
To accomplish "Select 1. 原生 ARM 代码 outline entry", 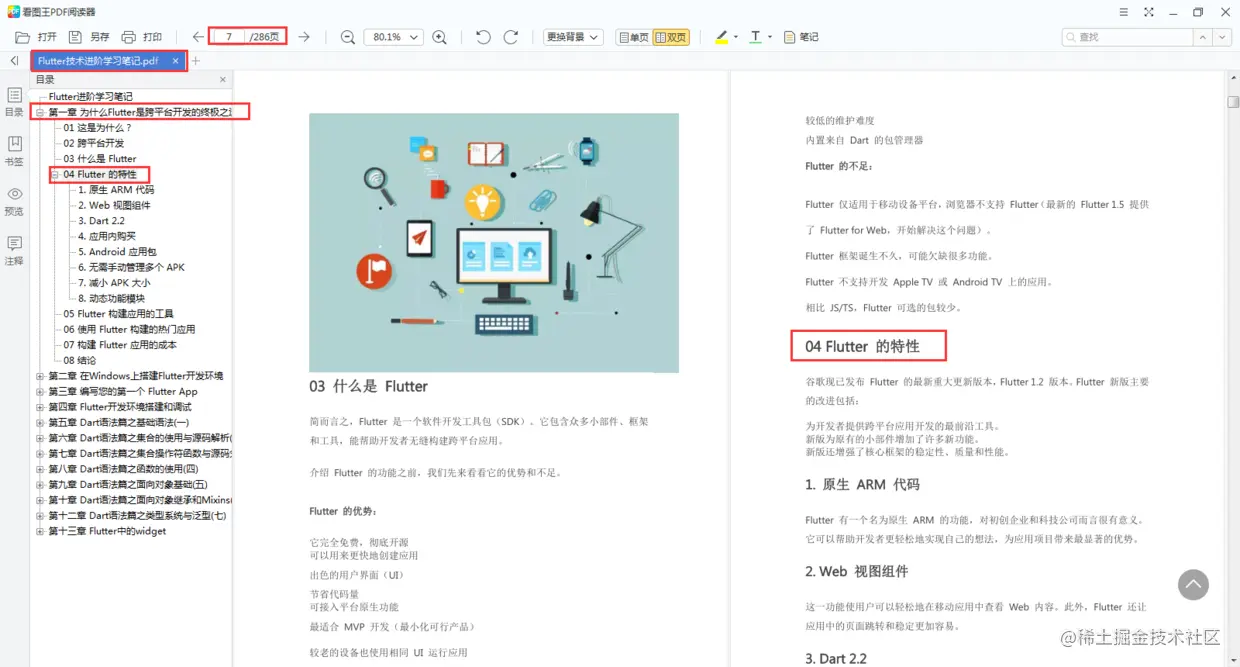I will click(x=116, y=190).
